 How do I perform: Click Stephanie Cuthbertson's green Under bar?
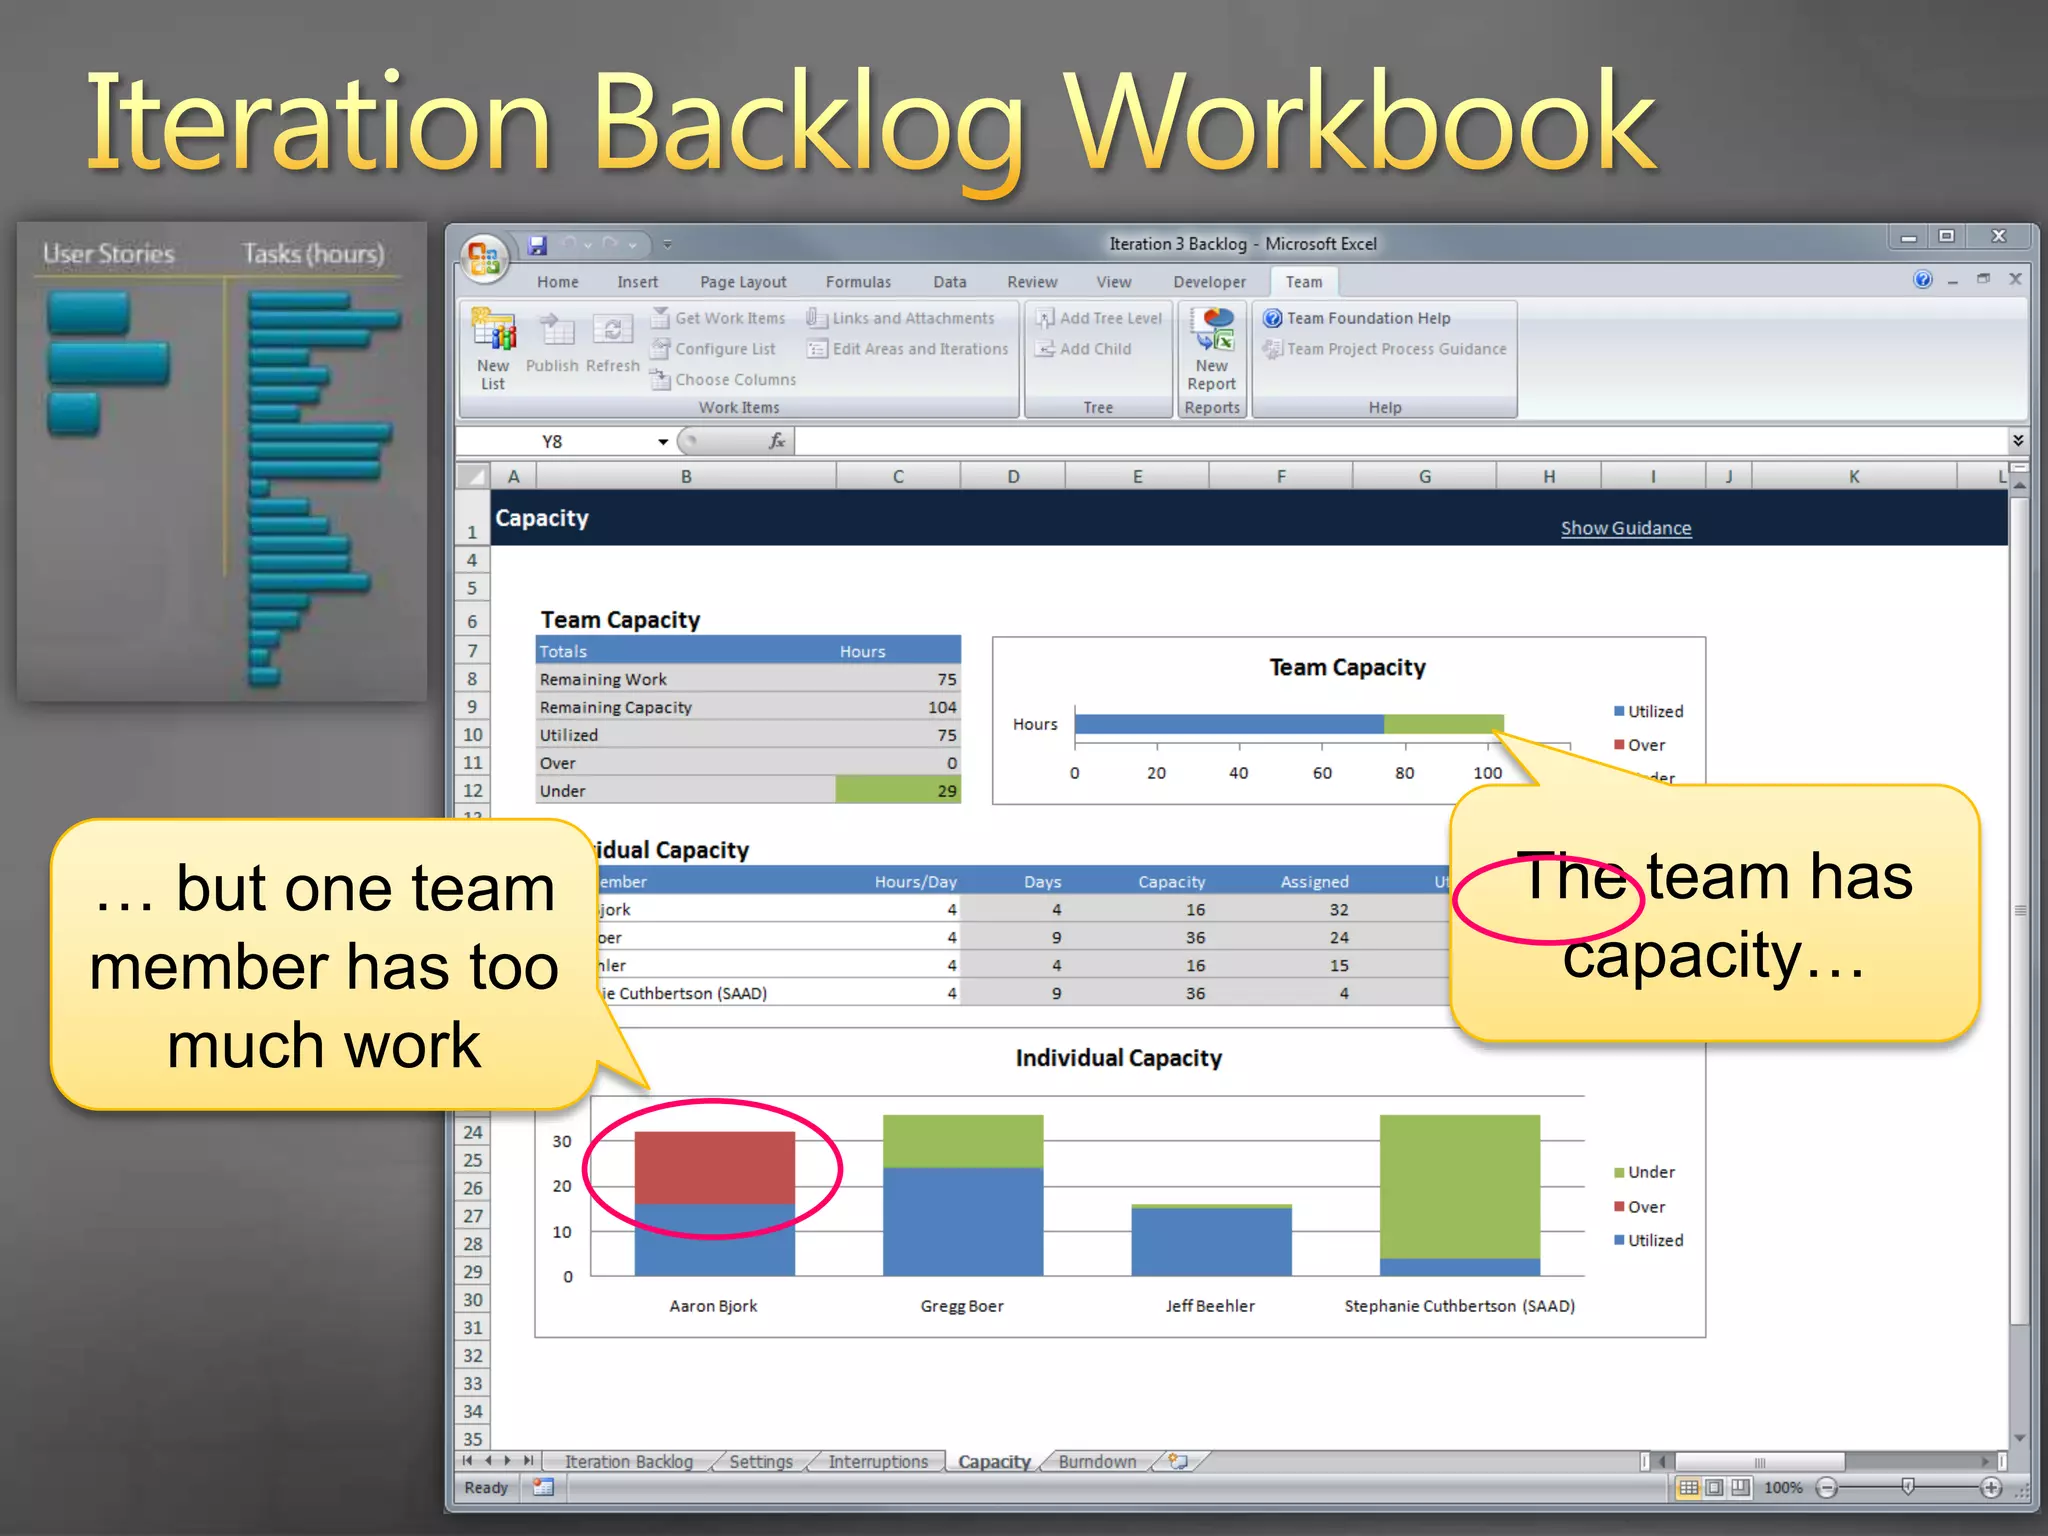tap(1459, 1187)
